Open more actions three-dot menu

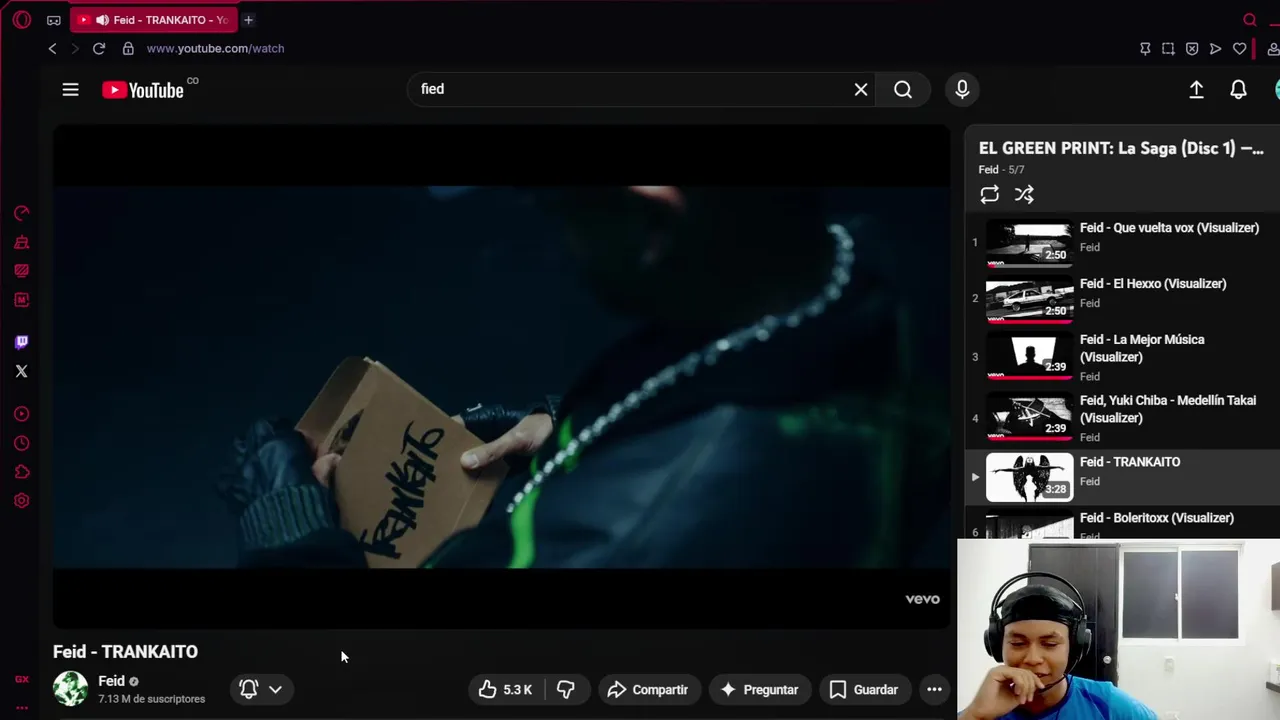(x=934, y=689)
